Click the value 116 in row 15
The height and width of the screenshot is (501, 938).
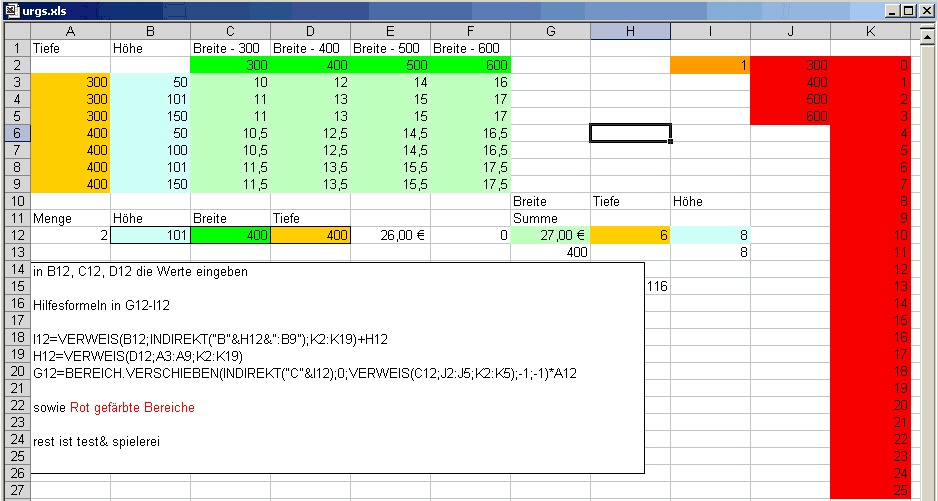pyautogui.click(x=657, y=287)
